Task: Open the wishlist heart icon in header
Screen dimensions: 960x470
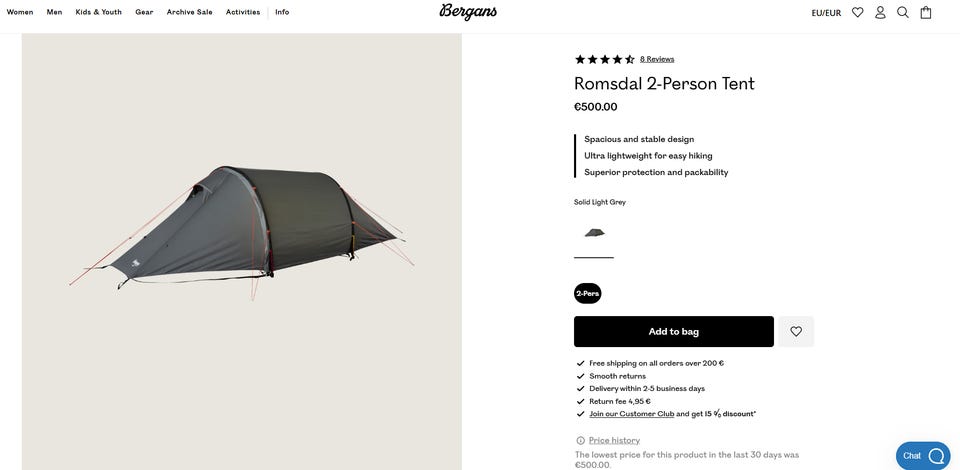Action: point(858,12)
